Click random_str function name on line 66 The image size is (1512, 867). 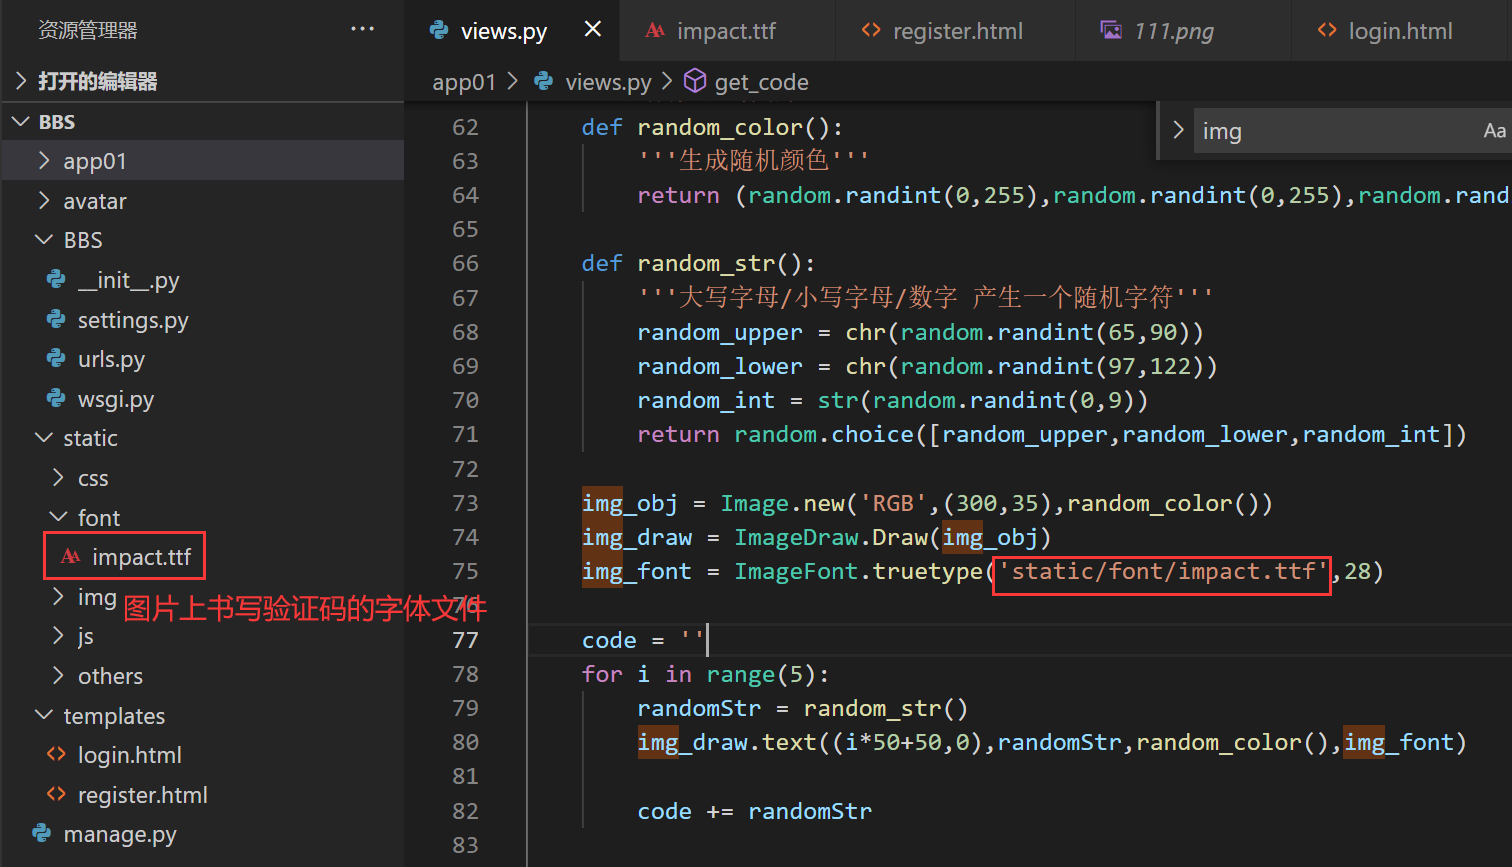pyautogui.click(x=706, y=263)
